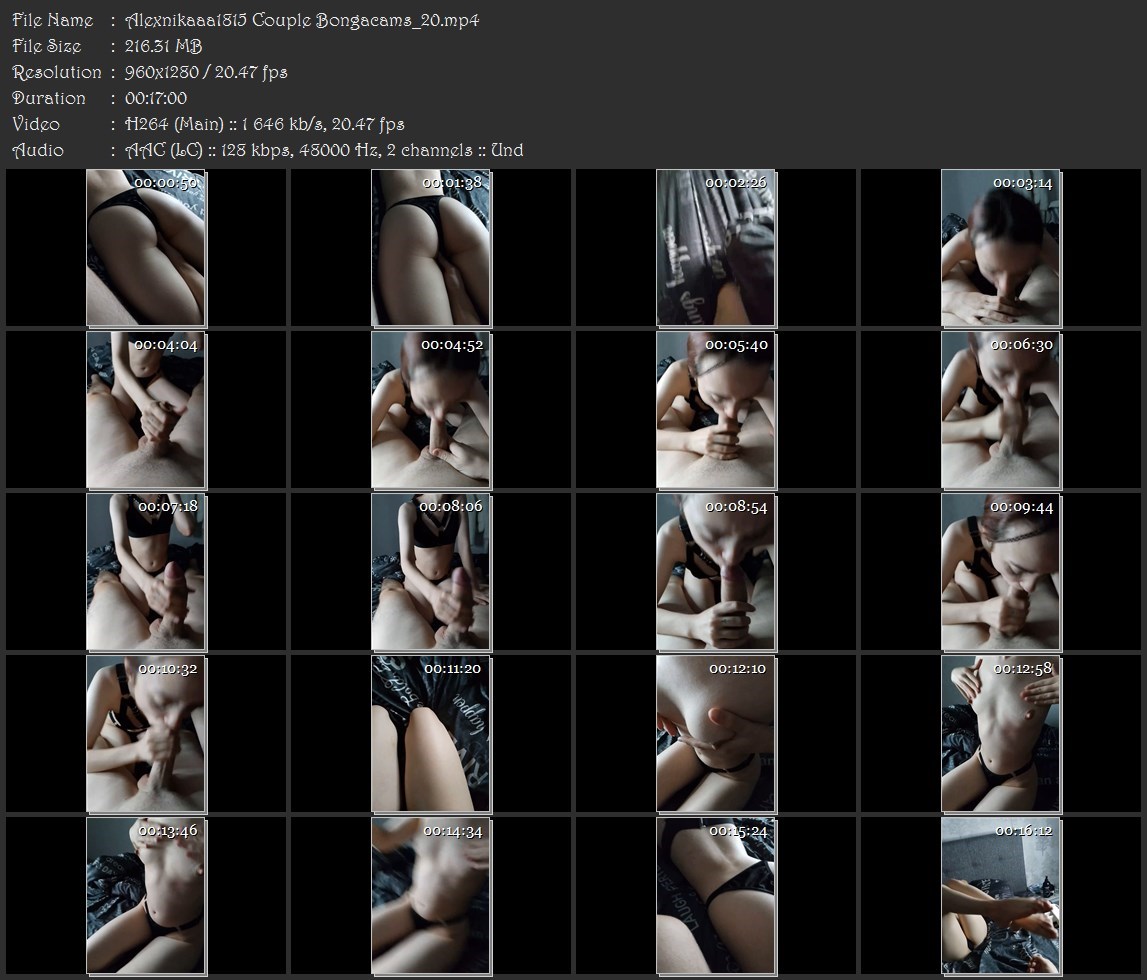Click the frame at 00:09:44
Screen dimensions: 1147x980
tap(1001, 572)
